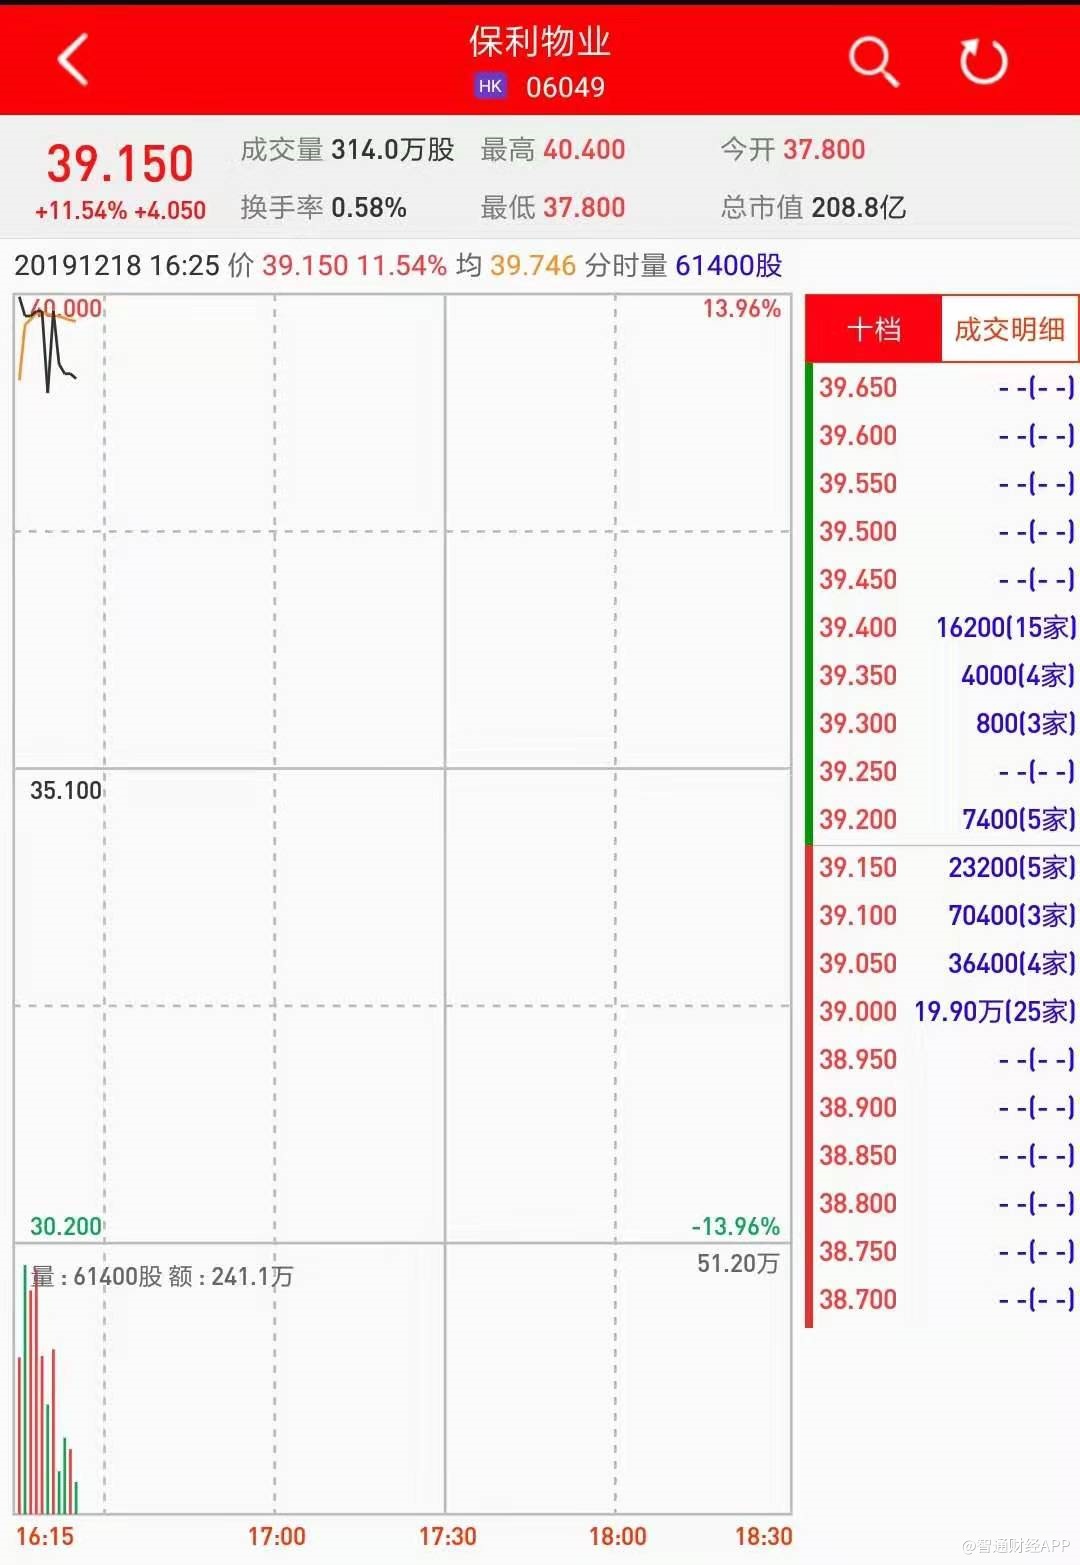
Task: Tap 换手率 0.58% value
Action: tap(369, 208)
